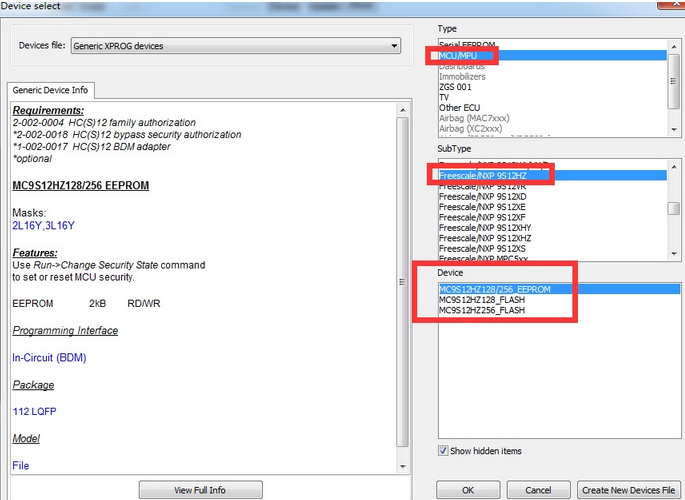Click the Cancel button
Image resolution: width=685 pixels, height=500 pixels.
538,490
